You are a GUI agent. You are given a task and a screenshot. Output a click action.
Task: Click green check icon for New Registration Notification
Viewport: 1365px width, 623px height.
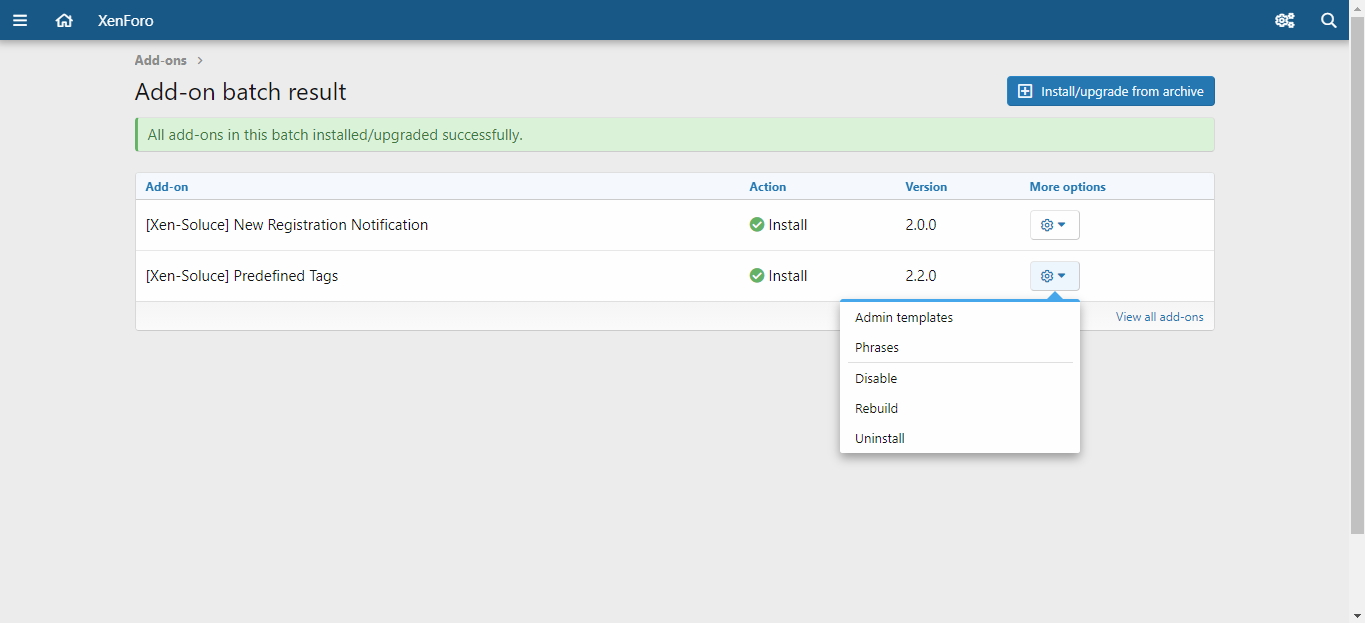point(757,225)
